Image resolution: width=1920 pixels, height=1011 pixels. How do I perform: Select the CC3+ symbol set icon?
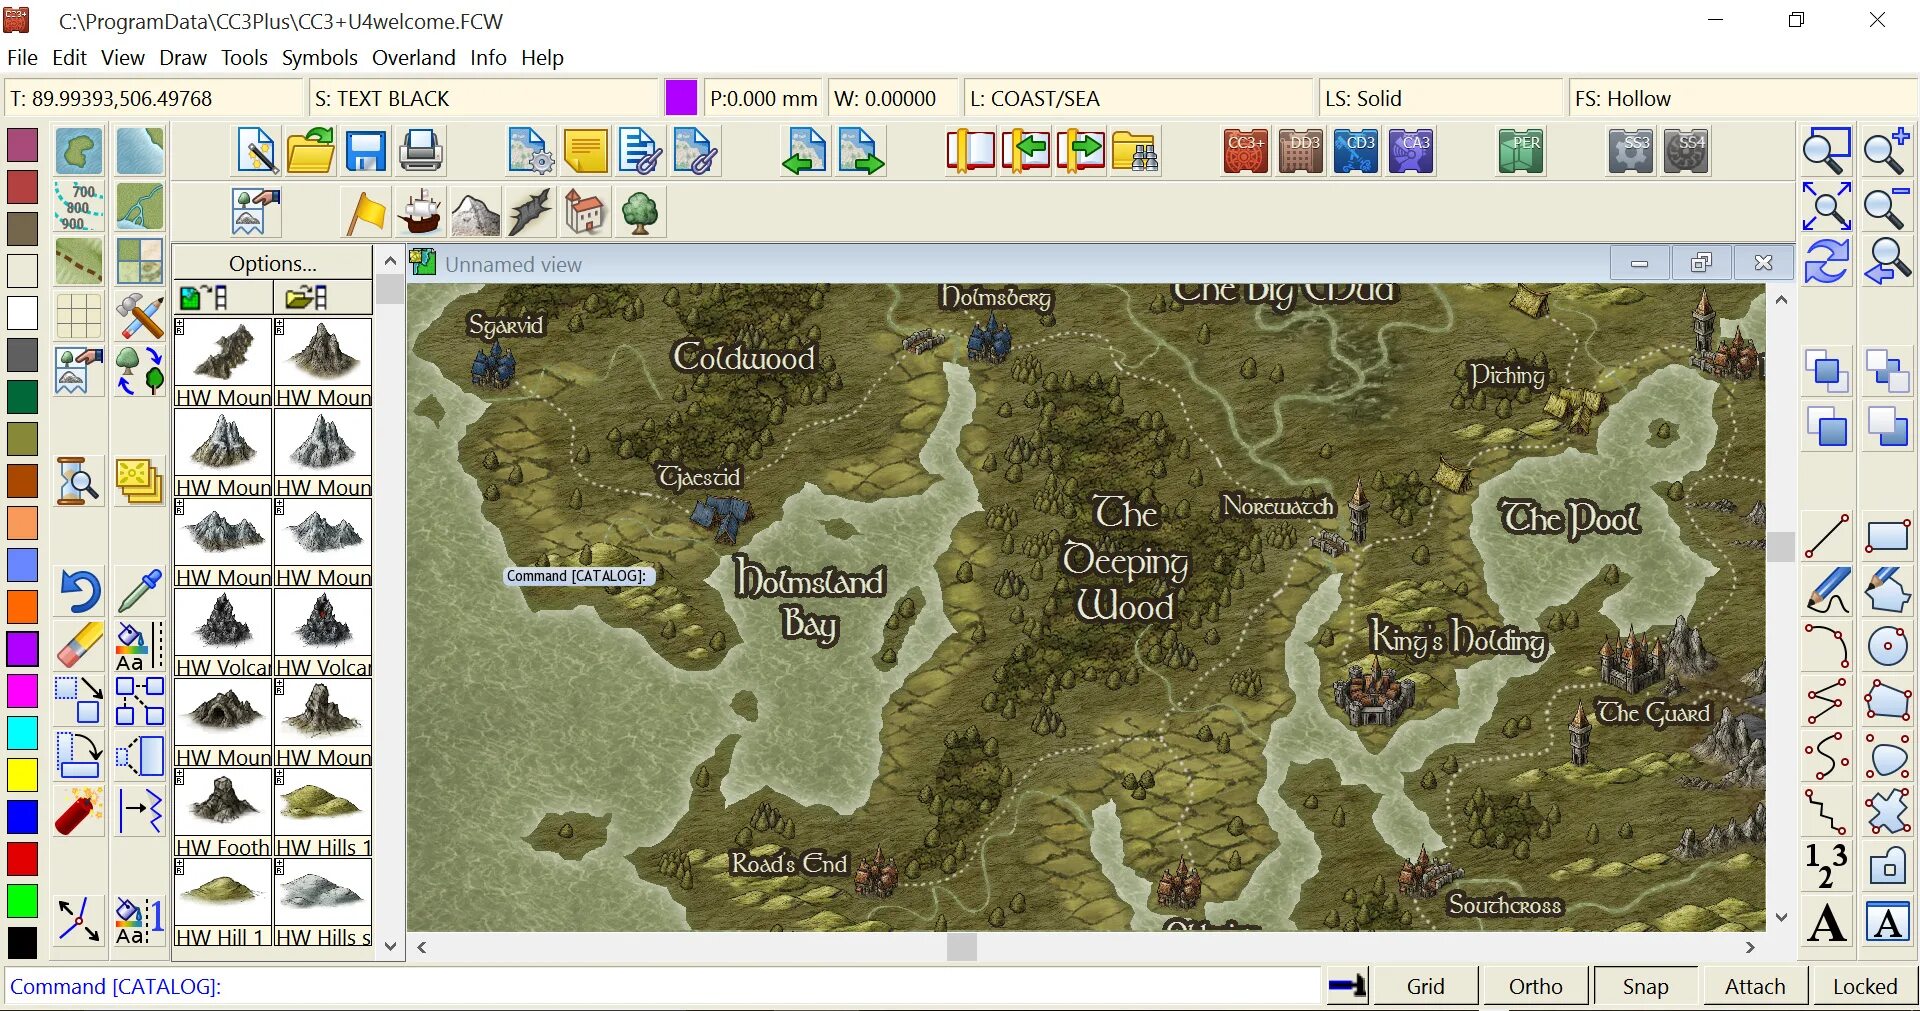point(1246,152)
